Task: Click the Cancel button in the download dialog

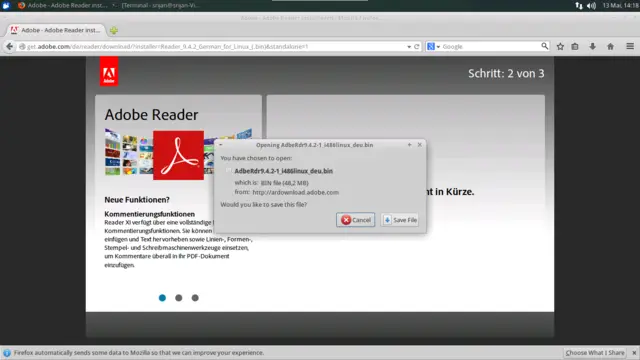Action: point(356,220)
